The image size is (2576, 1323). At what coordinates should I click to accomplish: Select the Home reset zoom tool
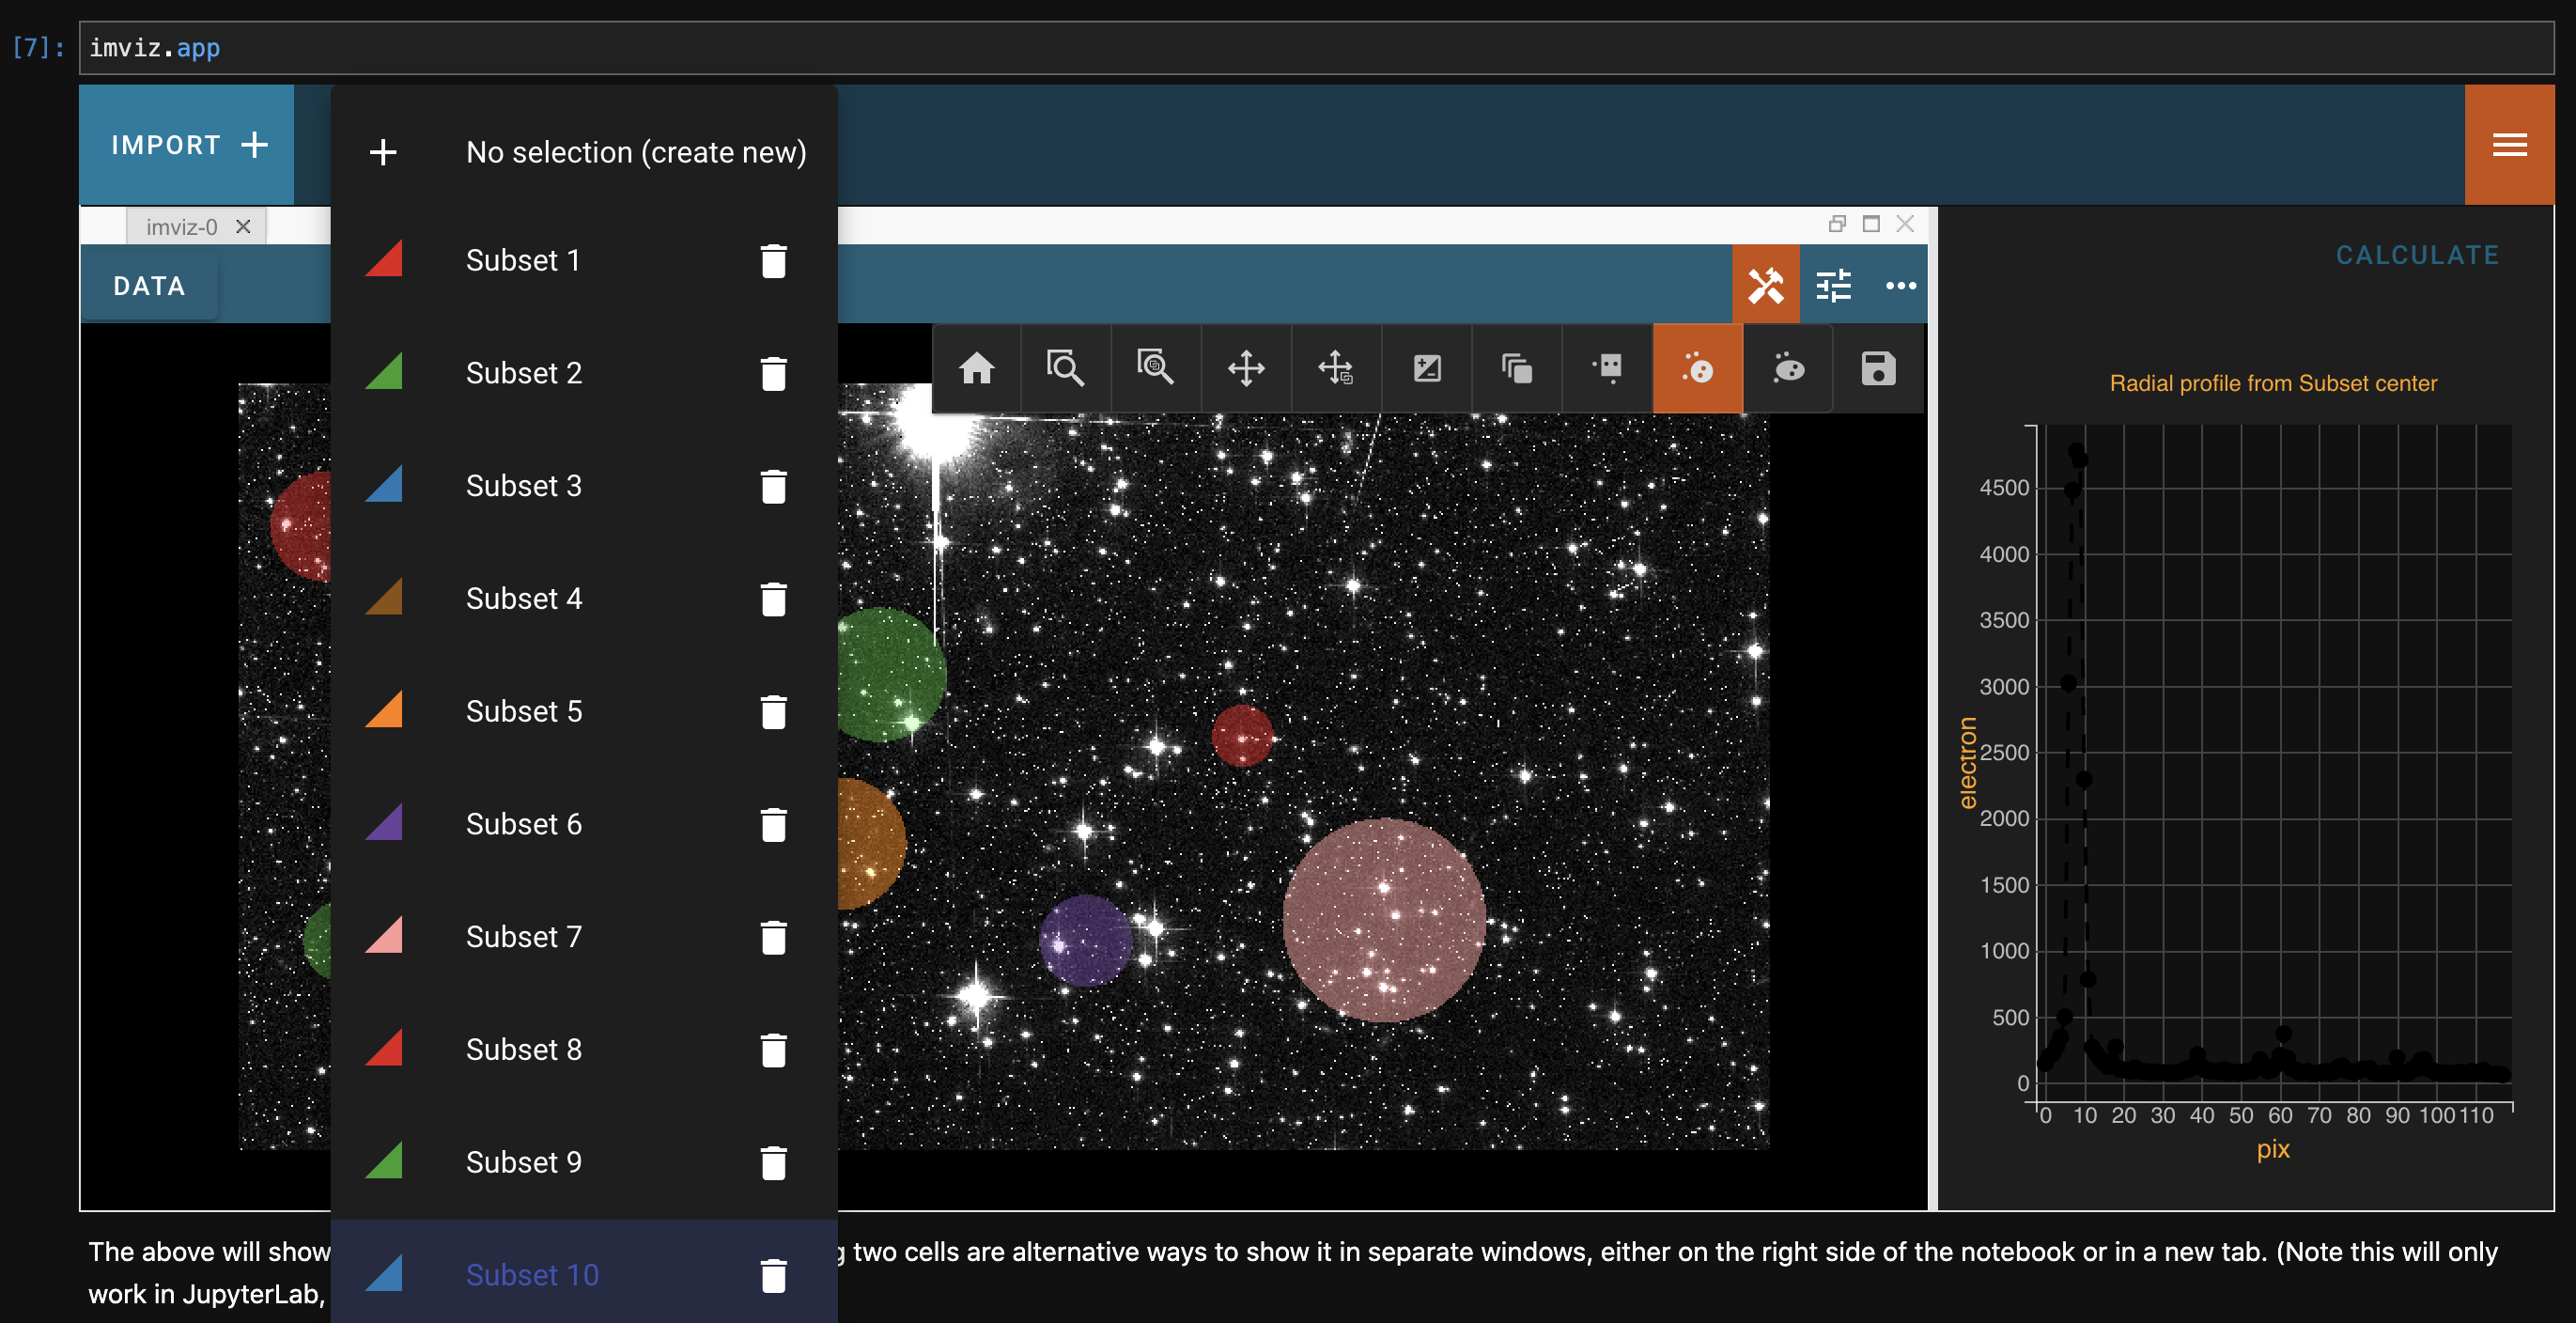(x=977, y=368)
